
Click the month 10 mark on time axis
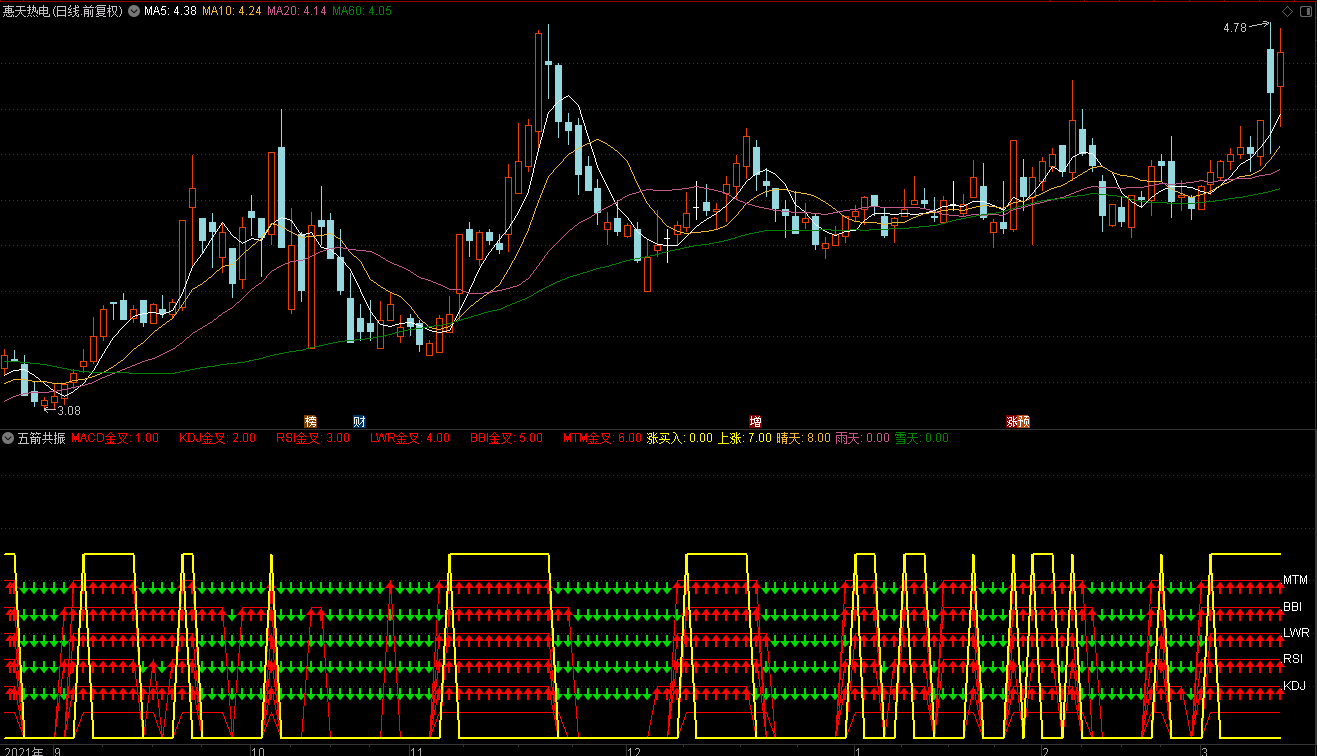257,750
